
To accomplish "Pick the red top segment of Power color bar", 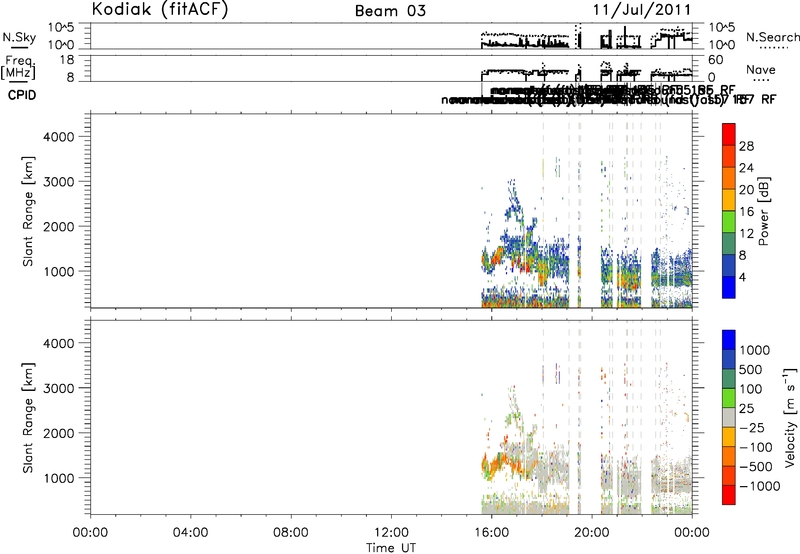I will click(x=729, y=134).
